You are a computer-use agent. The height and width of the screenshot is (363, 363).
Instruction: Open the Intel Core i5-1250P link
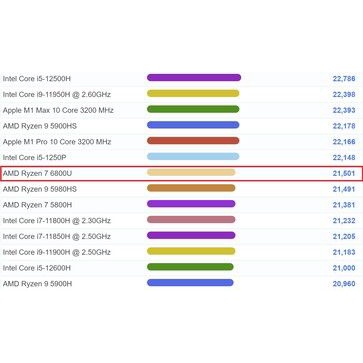[x=37, y=157]
